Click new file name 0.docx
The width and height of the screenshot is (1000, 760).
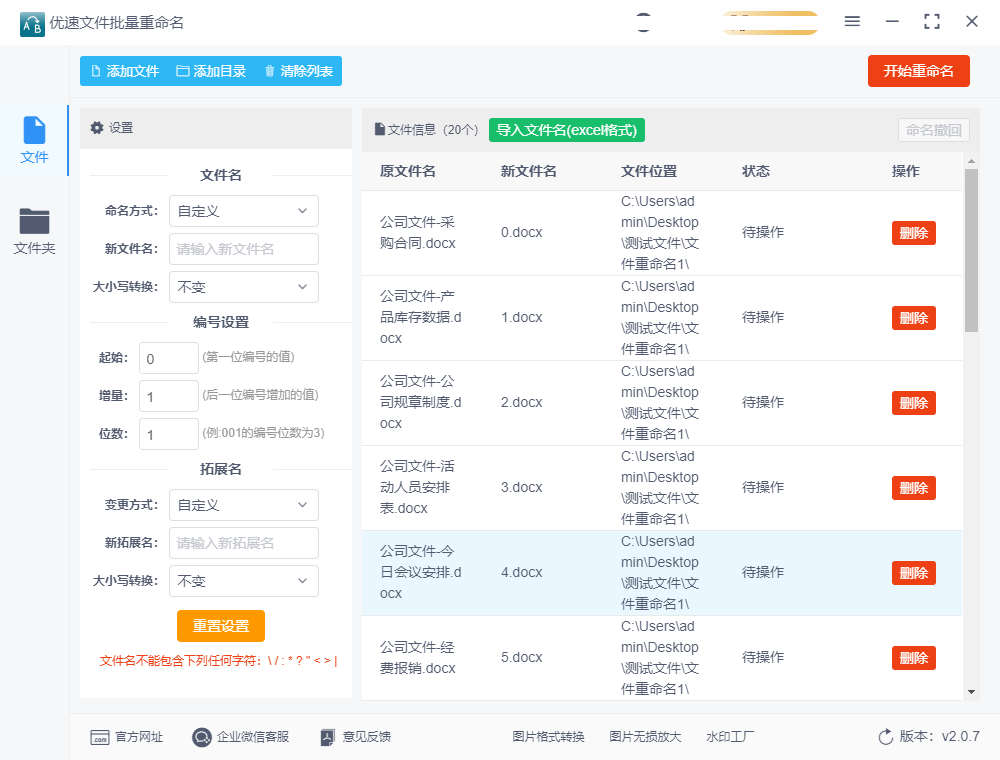[521, 232]
